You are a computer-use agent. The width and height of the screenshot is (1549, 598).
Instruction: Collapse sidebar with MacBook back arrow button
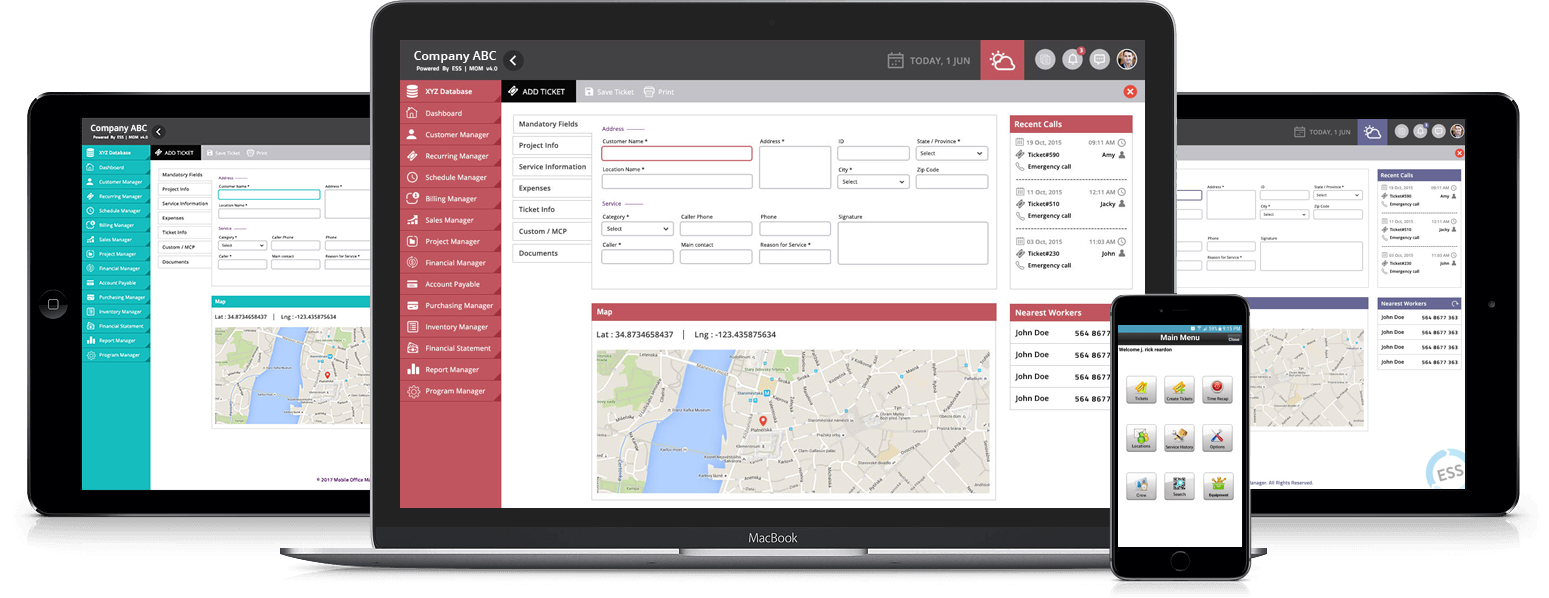(513, 60)
